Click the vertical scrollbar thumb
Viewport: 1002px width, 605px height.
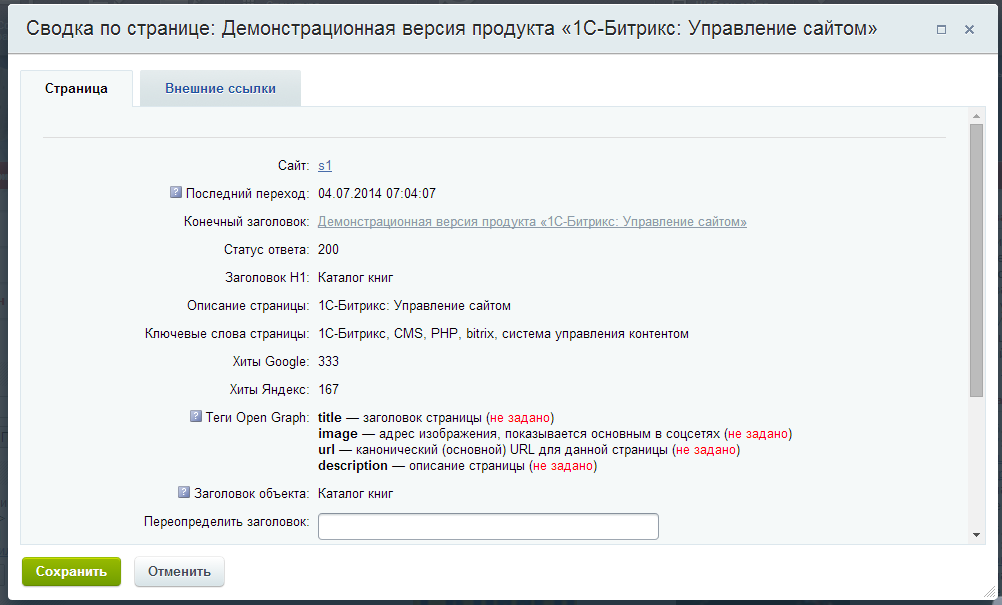[976, 260]
